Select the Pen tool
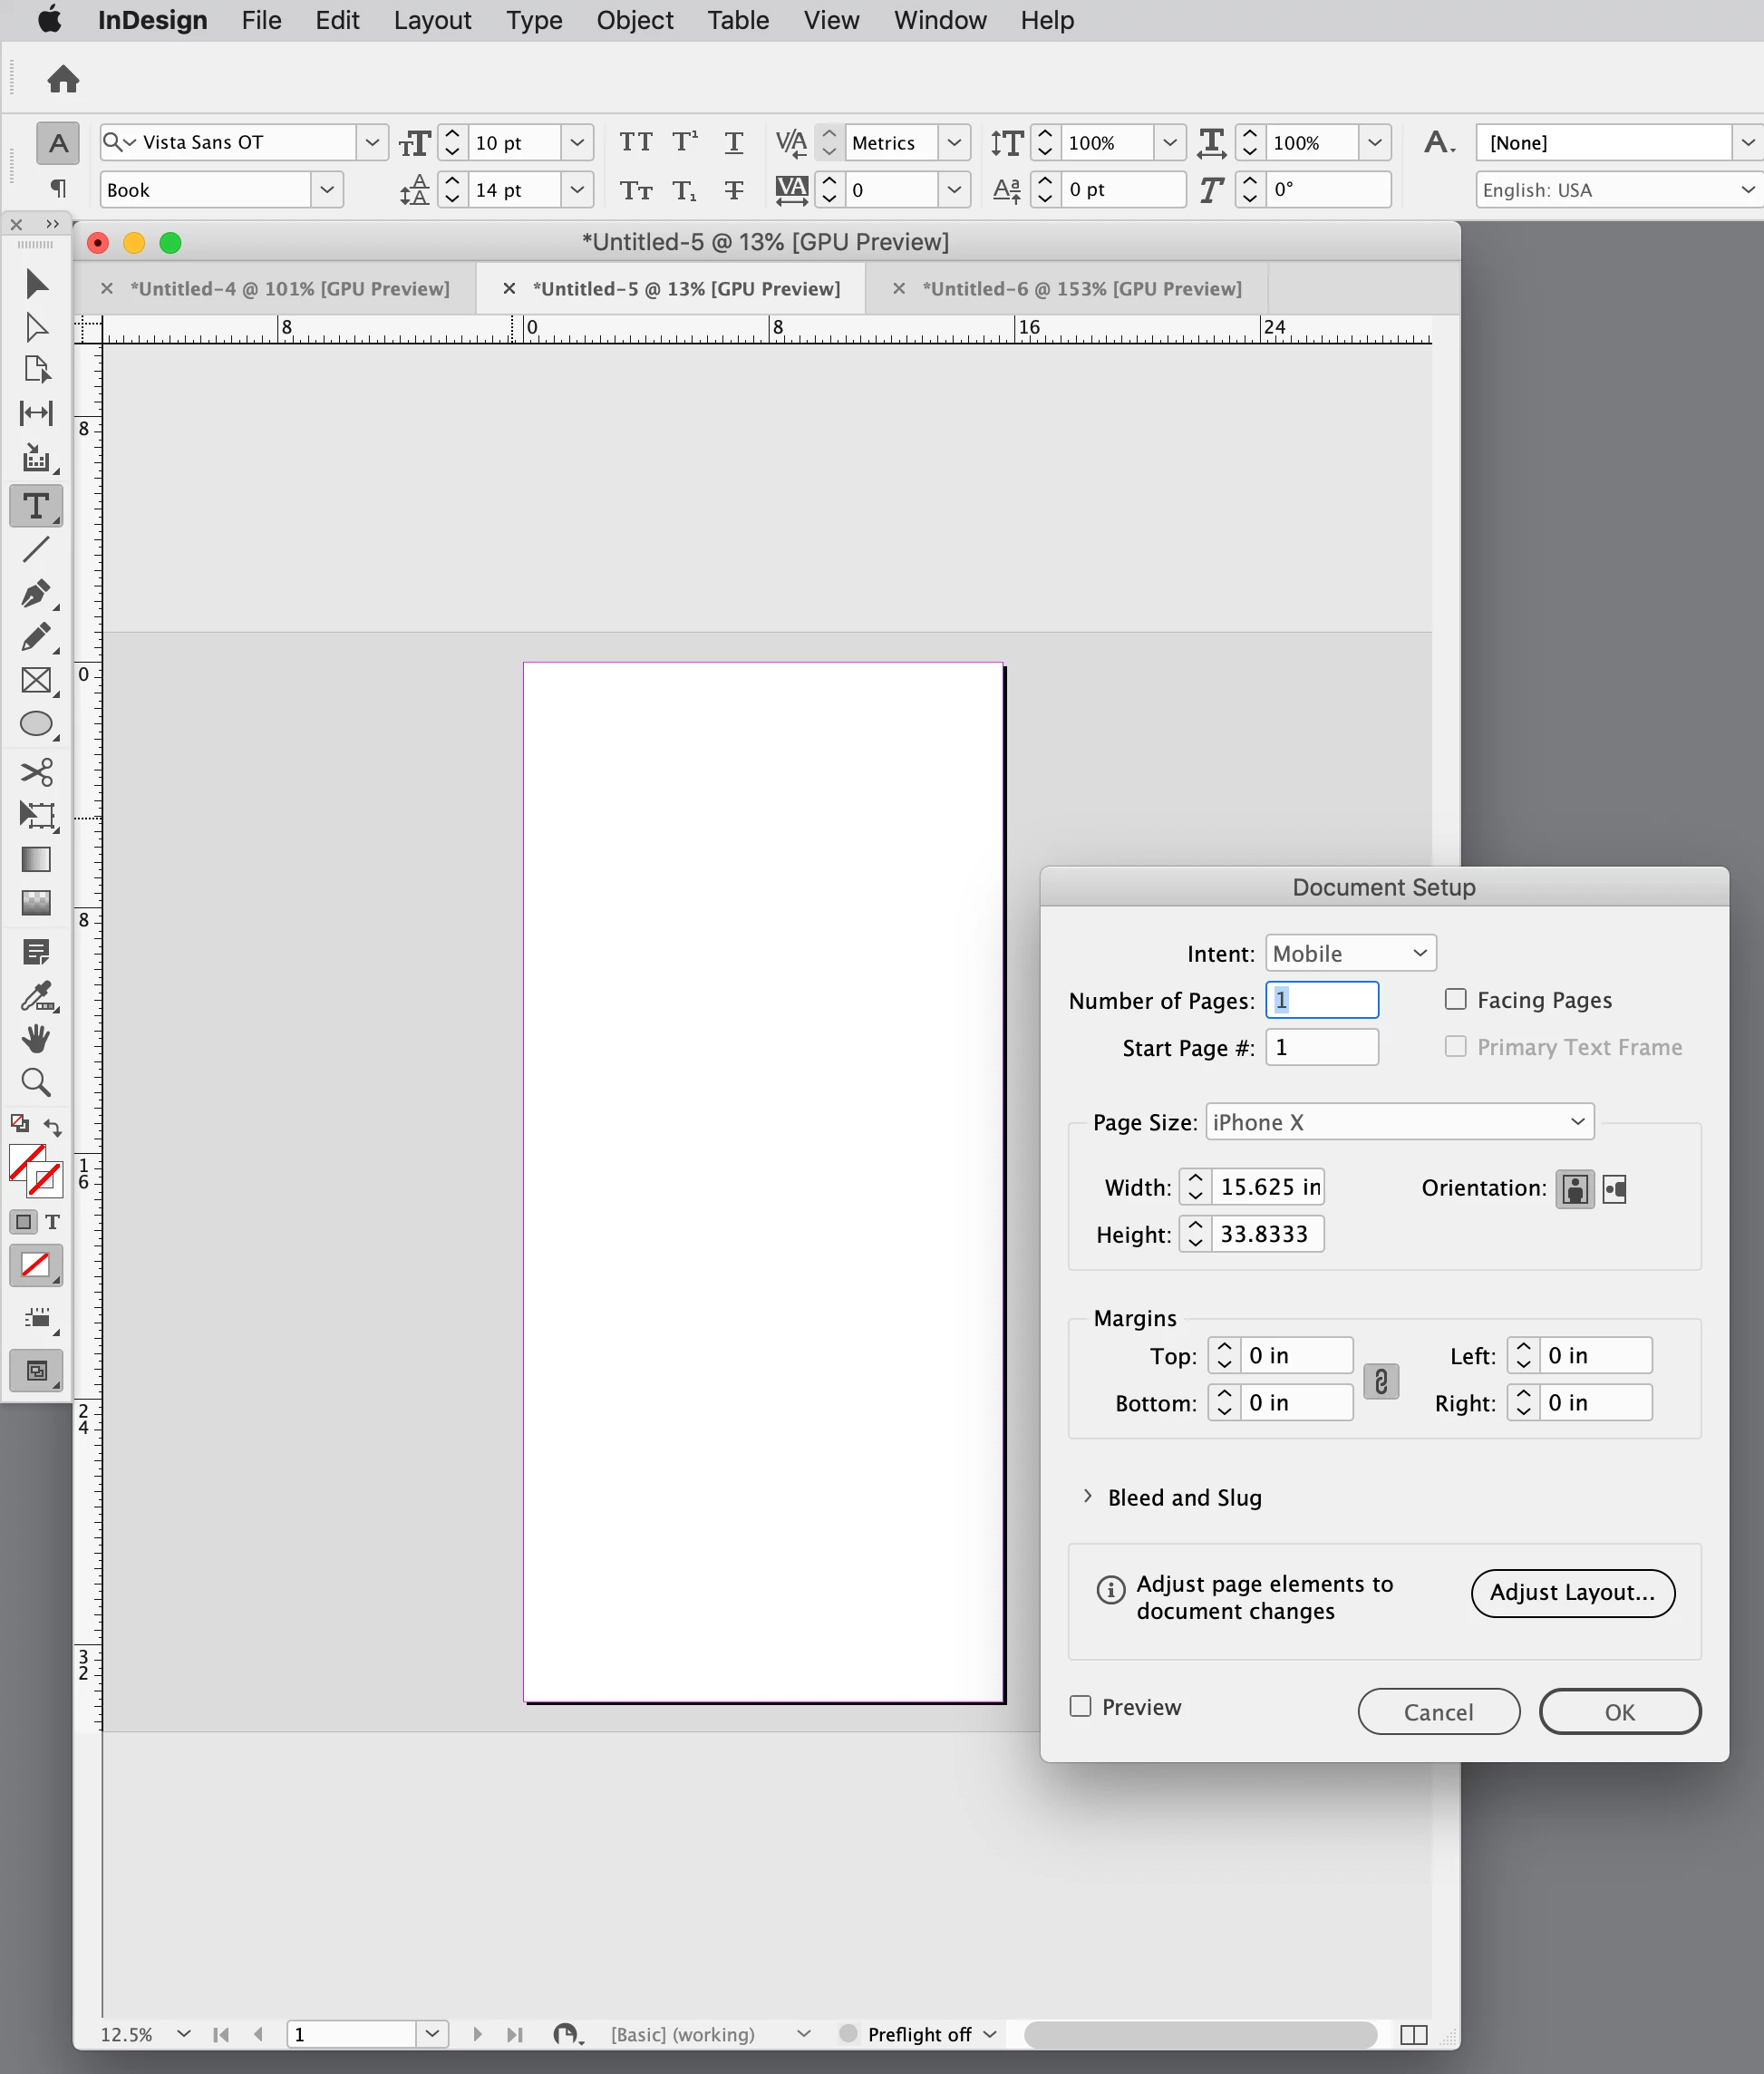 [x=36, y=594]
